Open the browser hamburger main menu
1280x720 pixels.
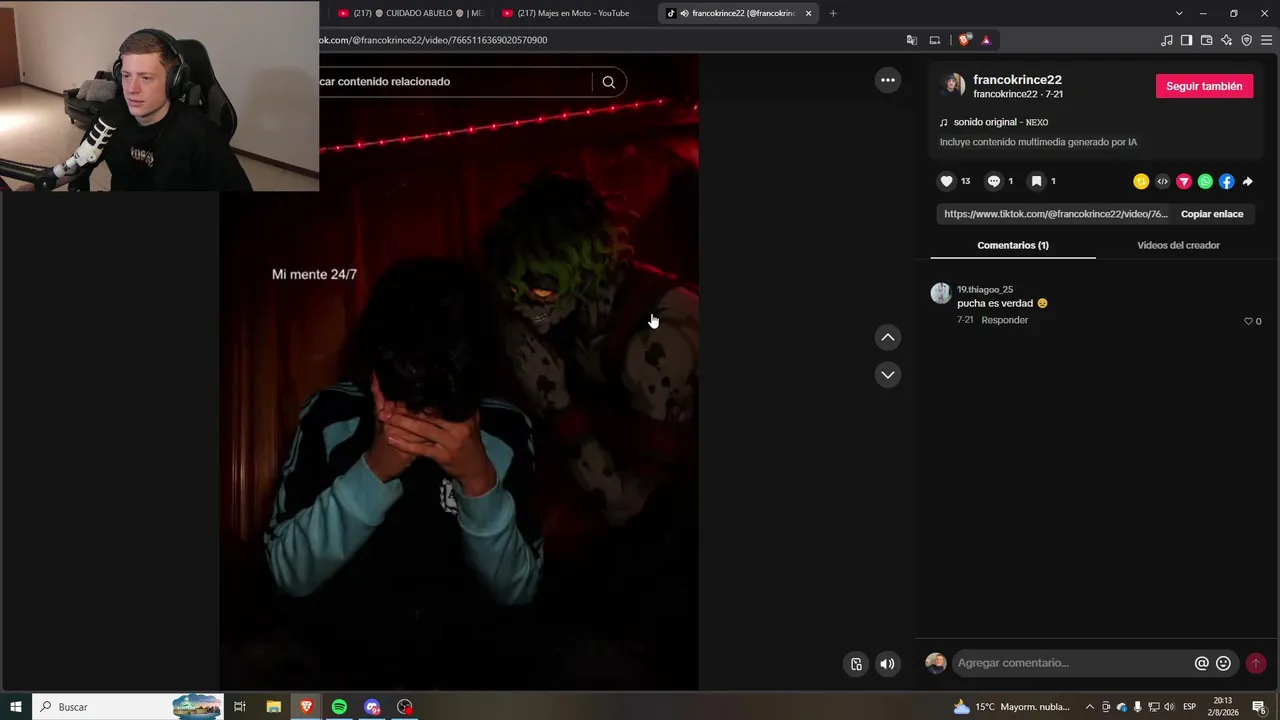pyautogui.click(x=1266, y=40)
